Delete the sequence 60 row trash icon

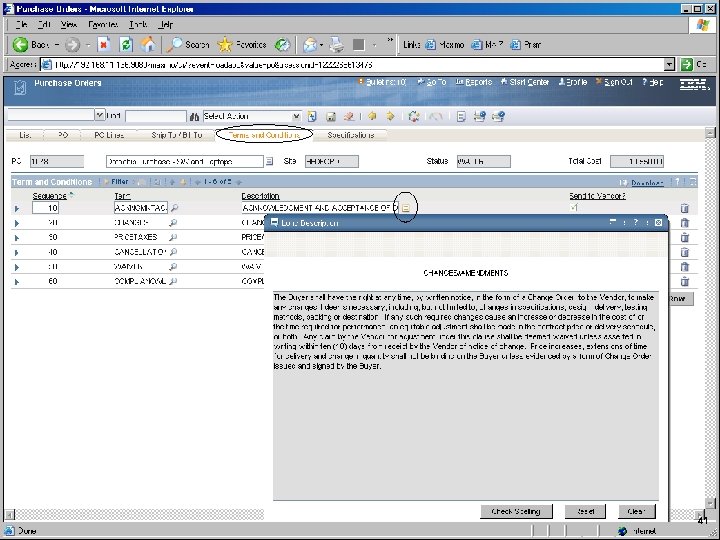(x=684, y=281)
